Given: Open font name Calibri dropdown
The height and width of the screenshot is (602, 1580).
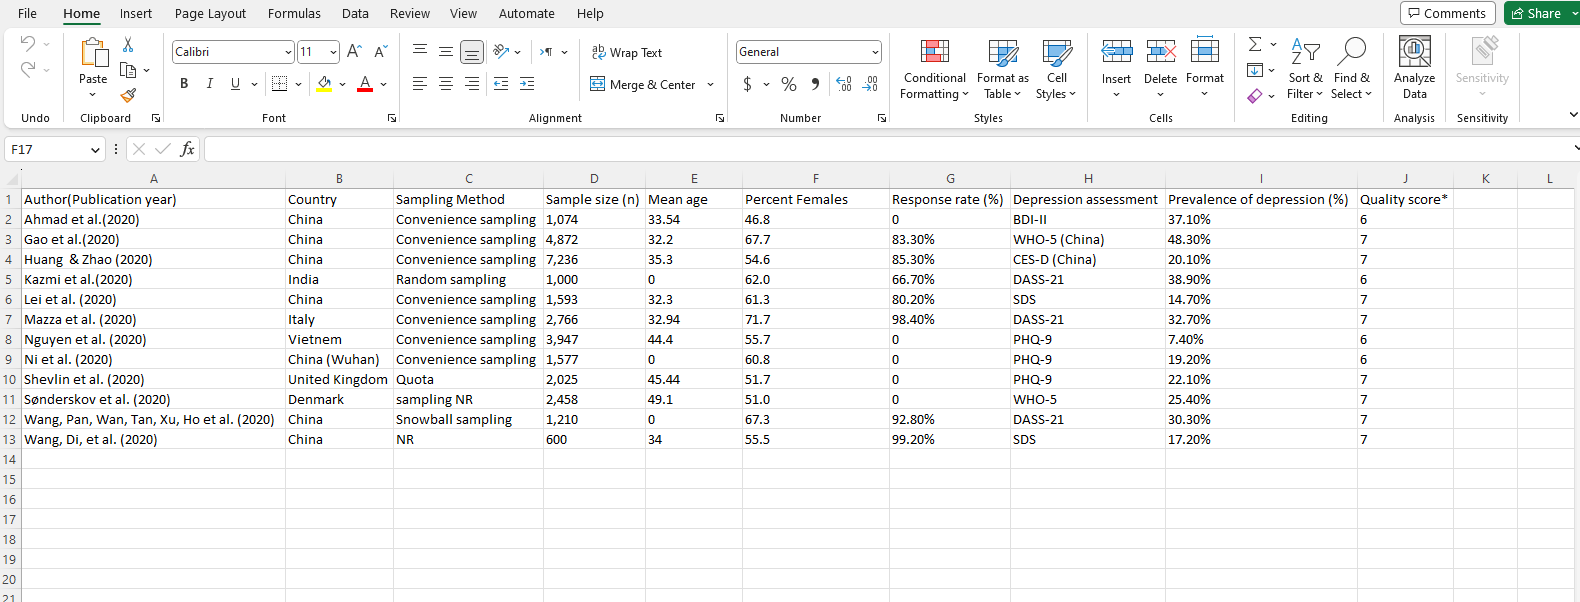Looking at the screenshot, I should click(288, 52).
